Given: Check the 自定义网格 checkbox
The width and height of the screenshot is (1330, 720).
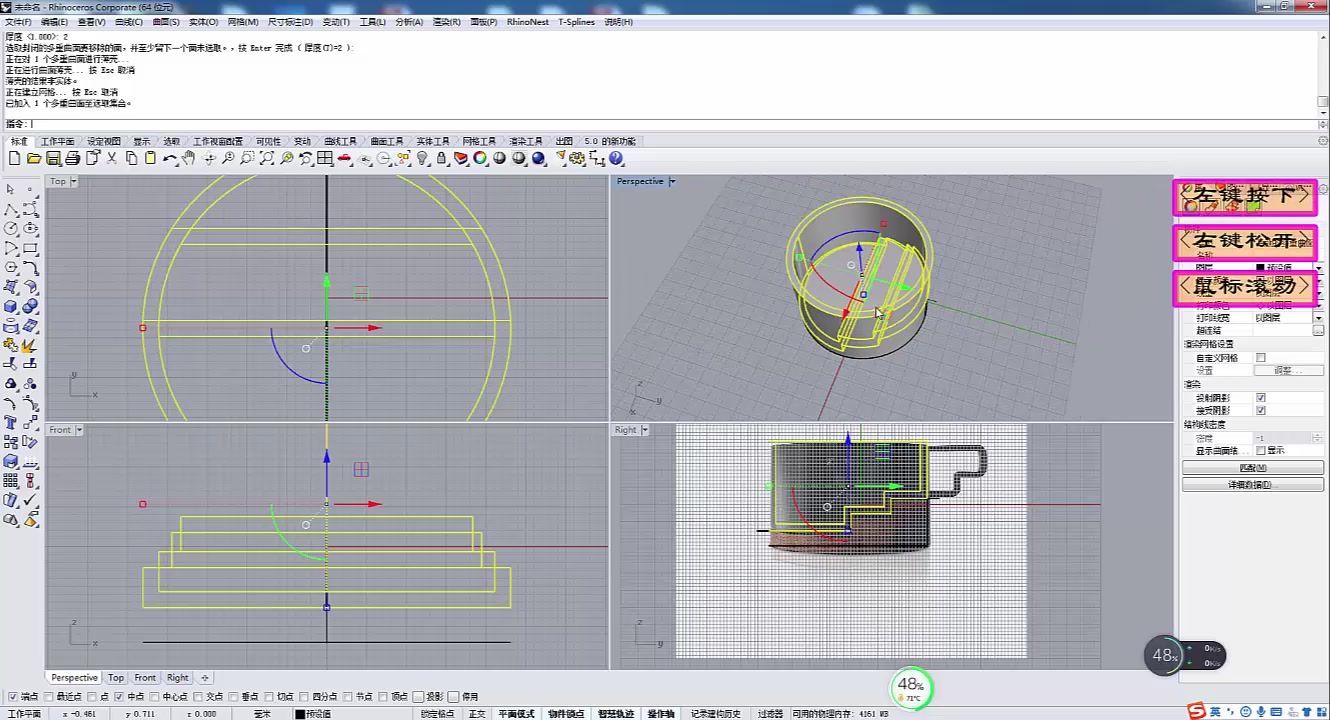Looking at the screenshot, I should tap(1260, 357).
